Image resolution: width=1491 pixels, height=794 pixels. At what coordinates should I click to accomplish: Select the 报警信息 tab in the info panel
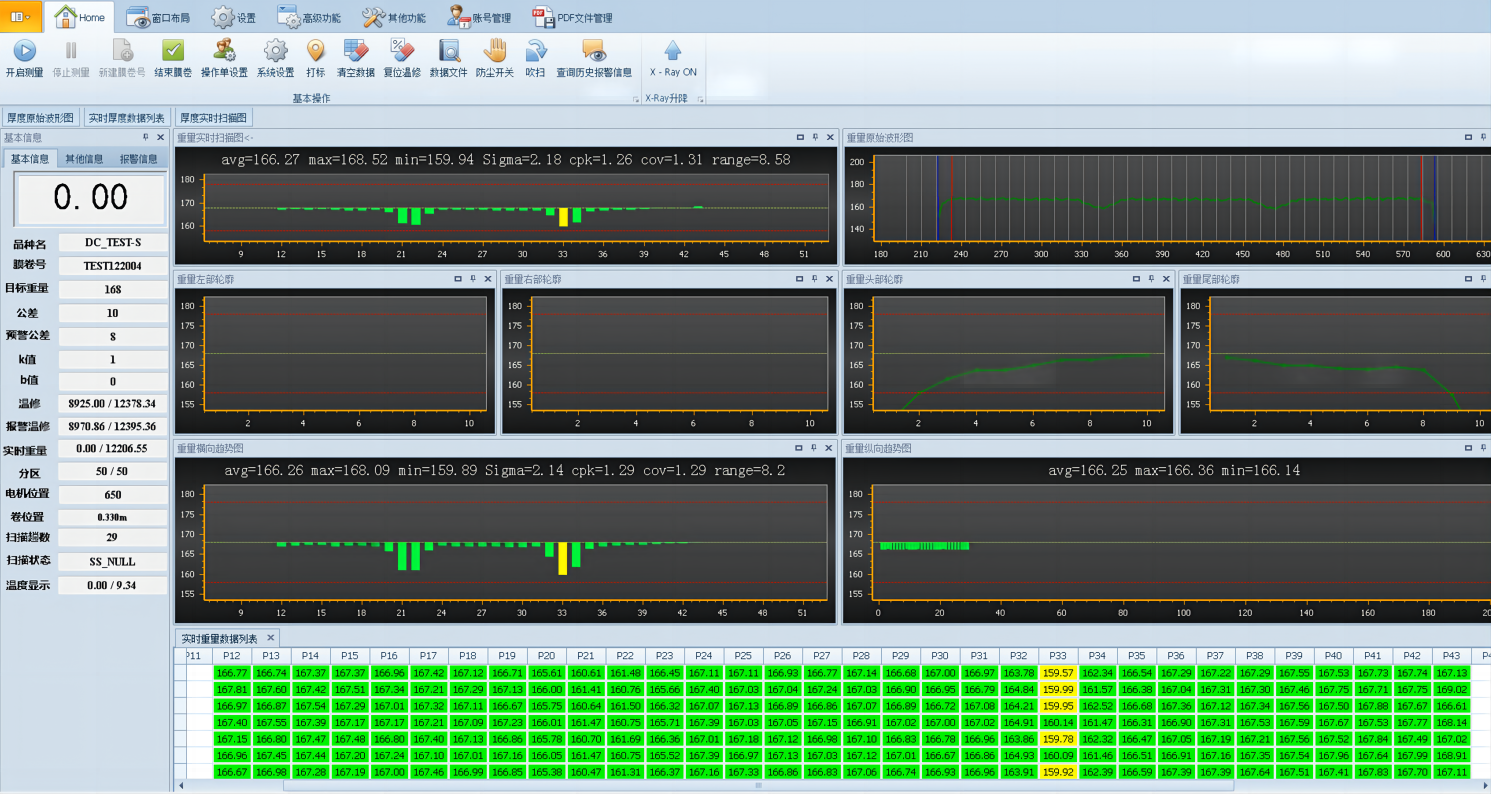coord(138,159)
